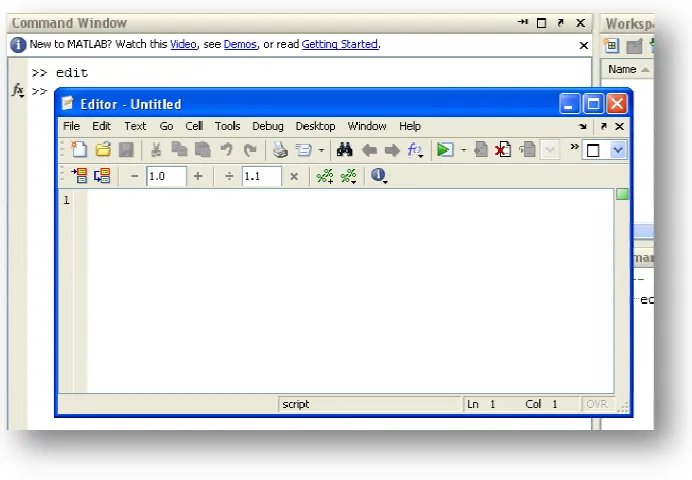Click the Cut scissors icon

[155, 150]
